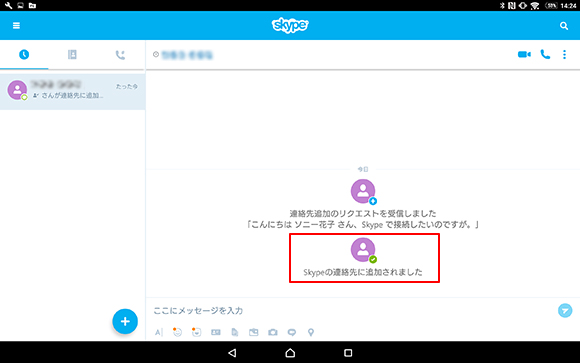Tap avatar above contact request received message
The width and height of the screenshot is (580, 363).
pyautogui.click(x=363, y=191)
